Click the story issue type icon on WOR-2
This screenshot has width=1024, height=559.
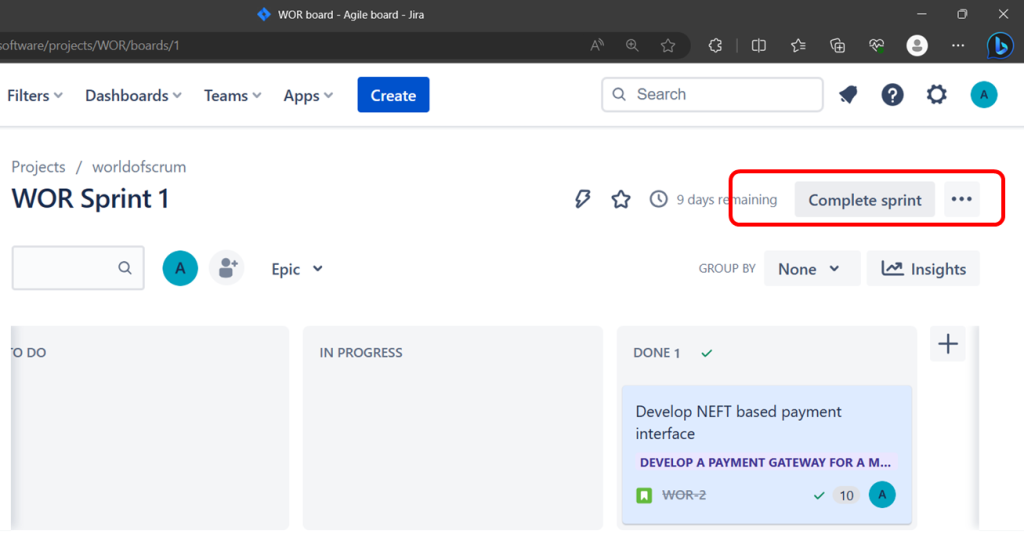(644, 495)
